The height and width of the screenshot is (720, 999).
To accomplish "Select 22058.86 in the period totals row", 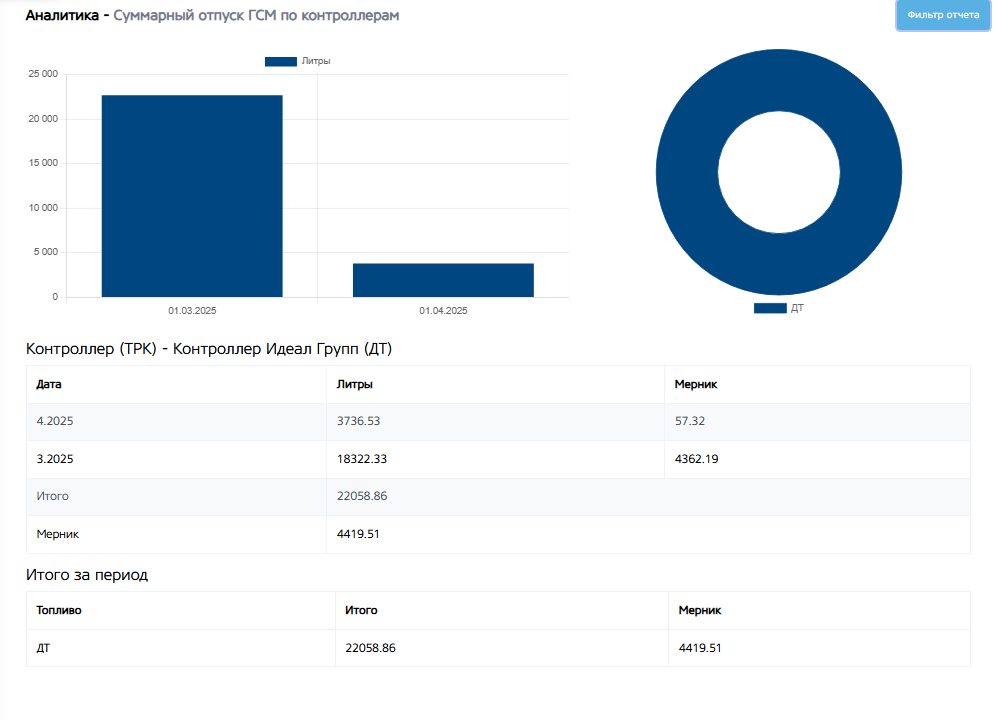I will point(370,648).
